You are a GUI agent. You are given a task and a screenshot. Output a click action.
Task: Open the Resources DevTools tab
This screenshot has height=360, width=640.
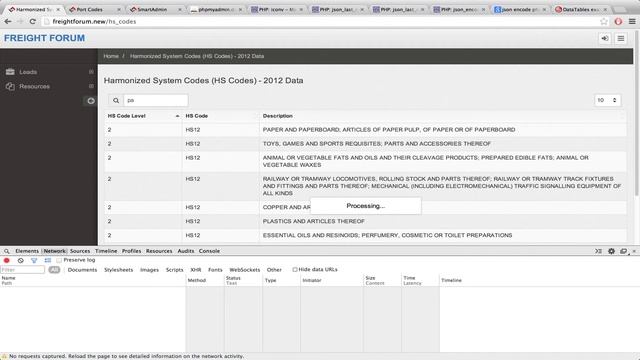[x=159, y=251]
